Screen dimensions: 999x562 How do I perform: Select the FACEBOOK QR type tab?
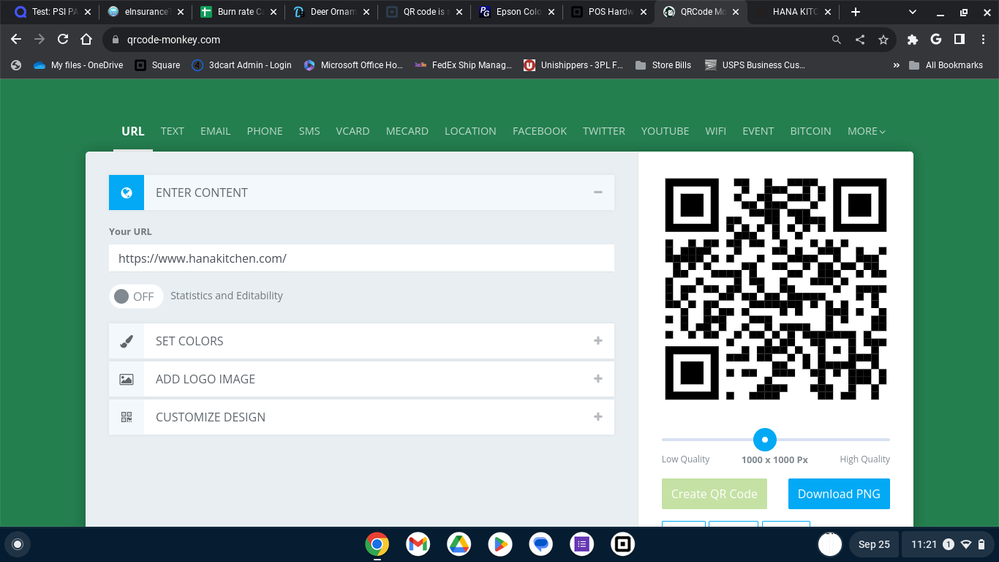[540, 131]
